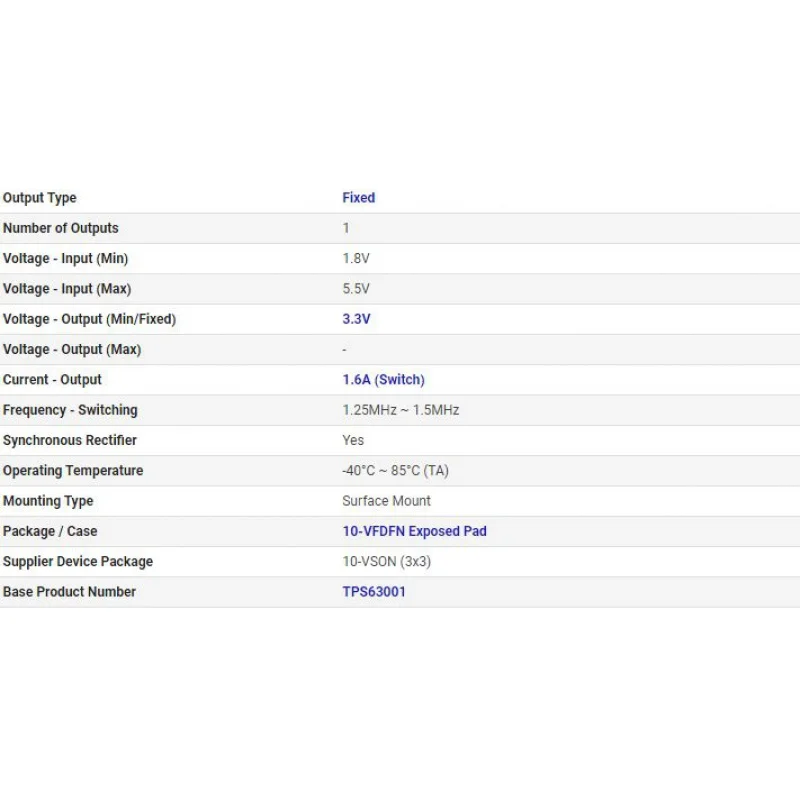This screenshot has height=800, width=800.
Task: Select the Output Type label
Action: (40, 198)
